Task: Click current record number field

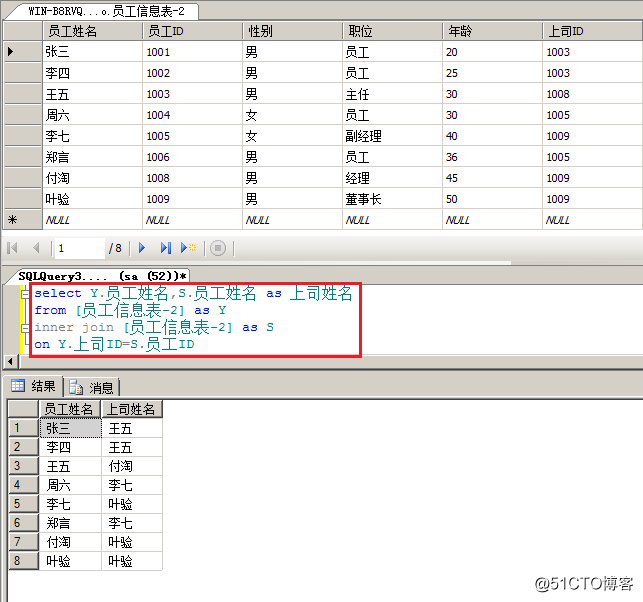Action: click(x=80, y=248)
